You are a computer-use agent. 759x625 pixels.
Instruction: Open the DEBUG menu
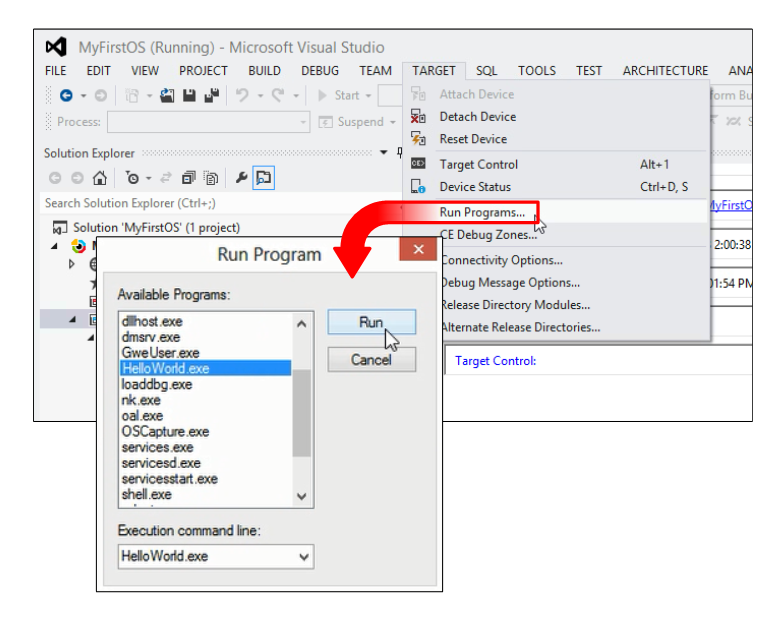320,71
